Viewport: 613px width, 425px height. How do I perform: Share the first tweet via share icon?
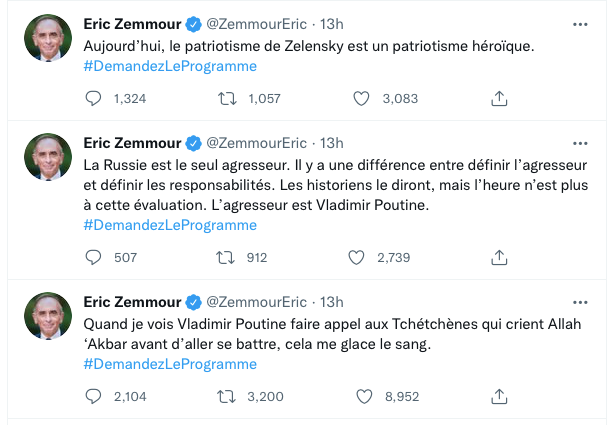[x=499, y=99]
